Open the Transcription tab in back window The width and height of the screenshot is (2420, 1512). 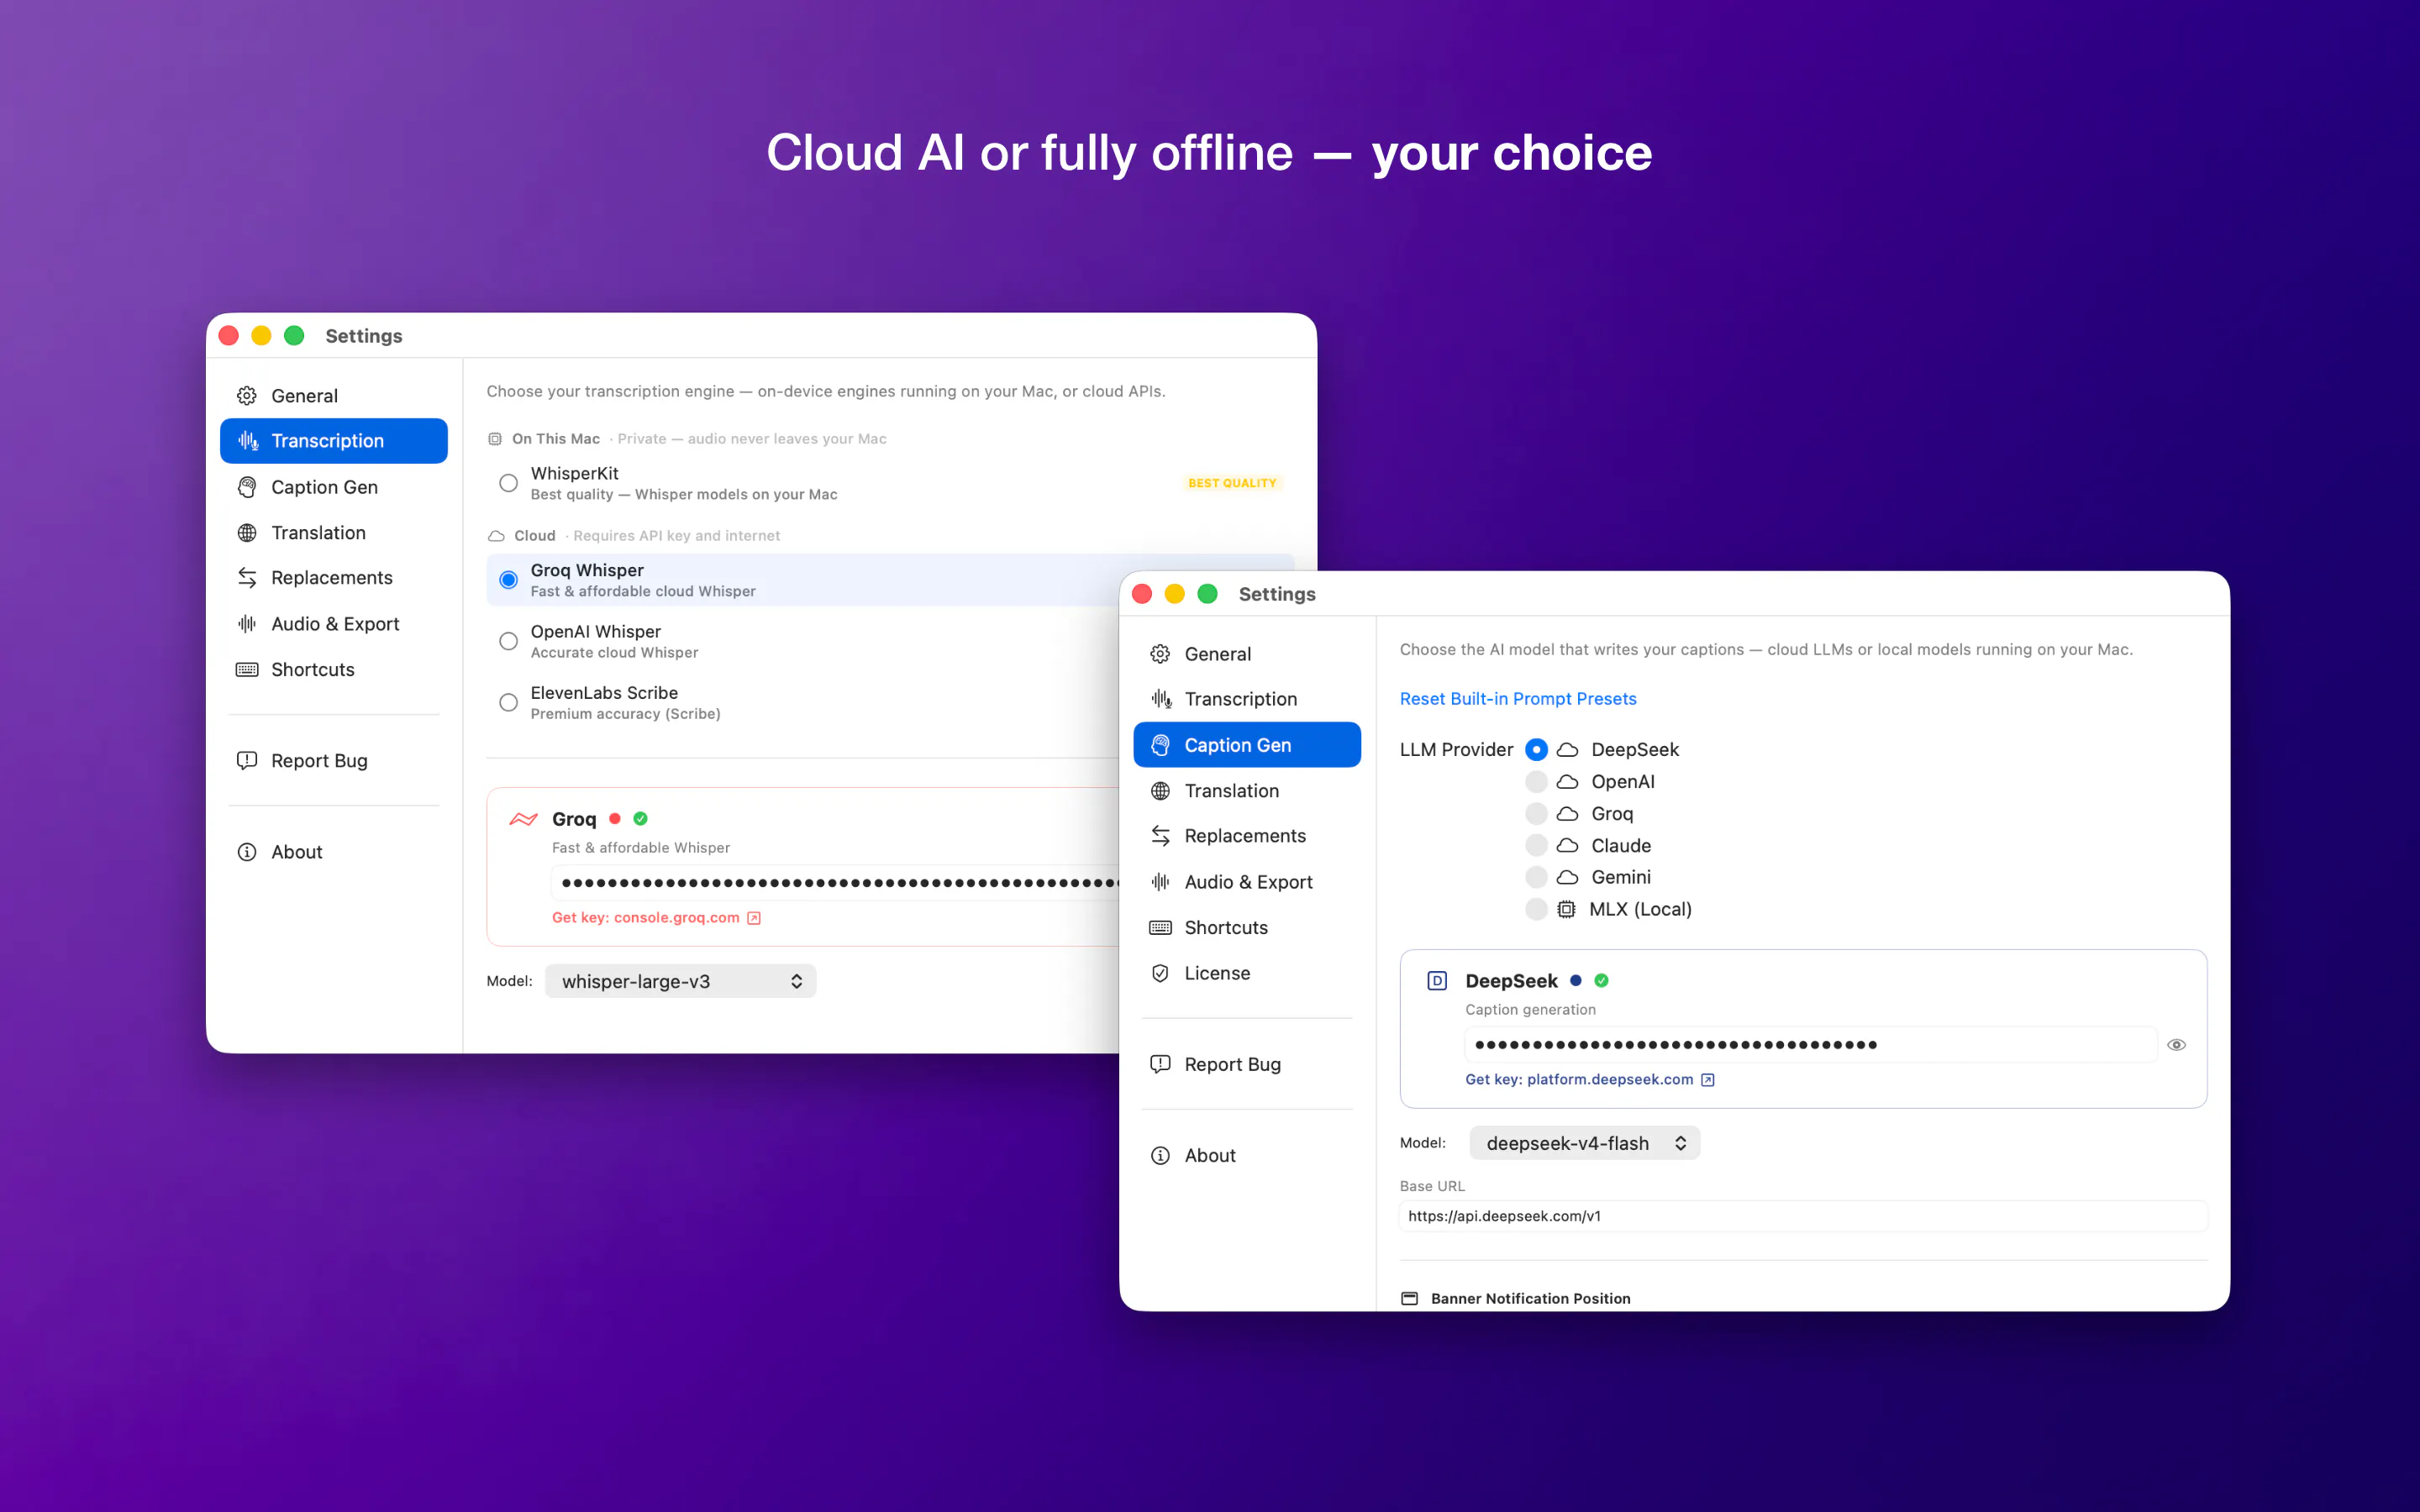pyautogui.click(x=334, y=441)
